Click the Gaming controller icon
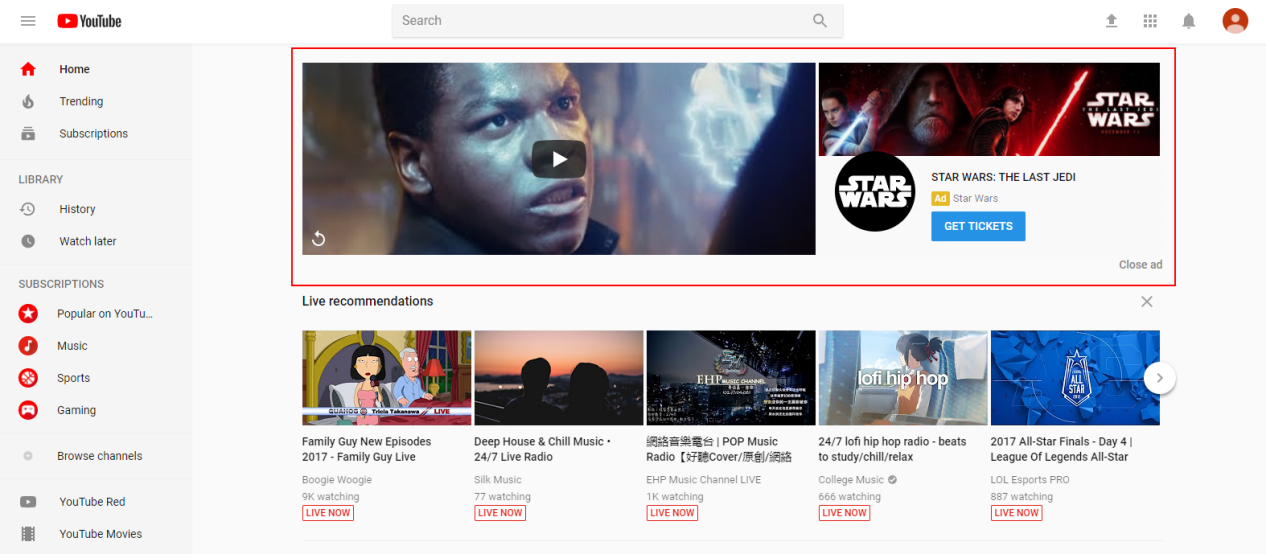The width and height of the screenshot is (1266, 554). click(28, 409)
